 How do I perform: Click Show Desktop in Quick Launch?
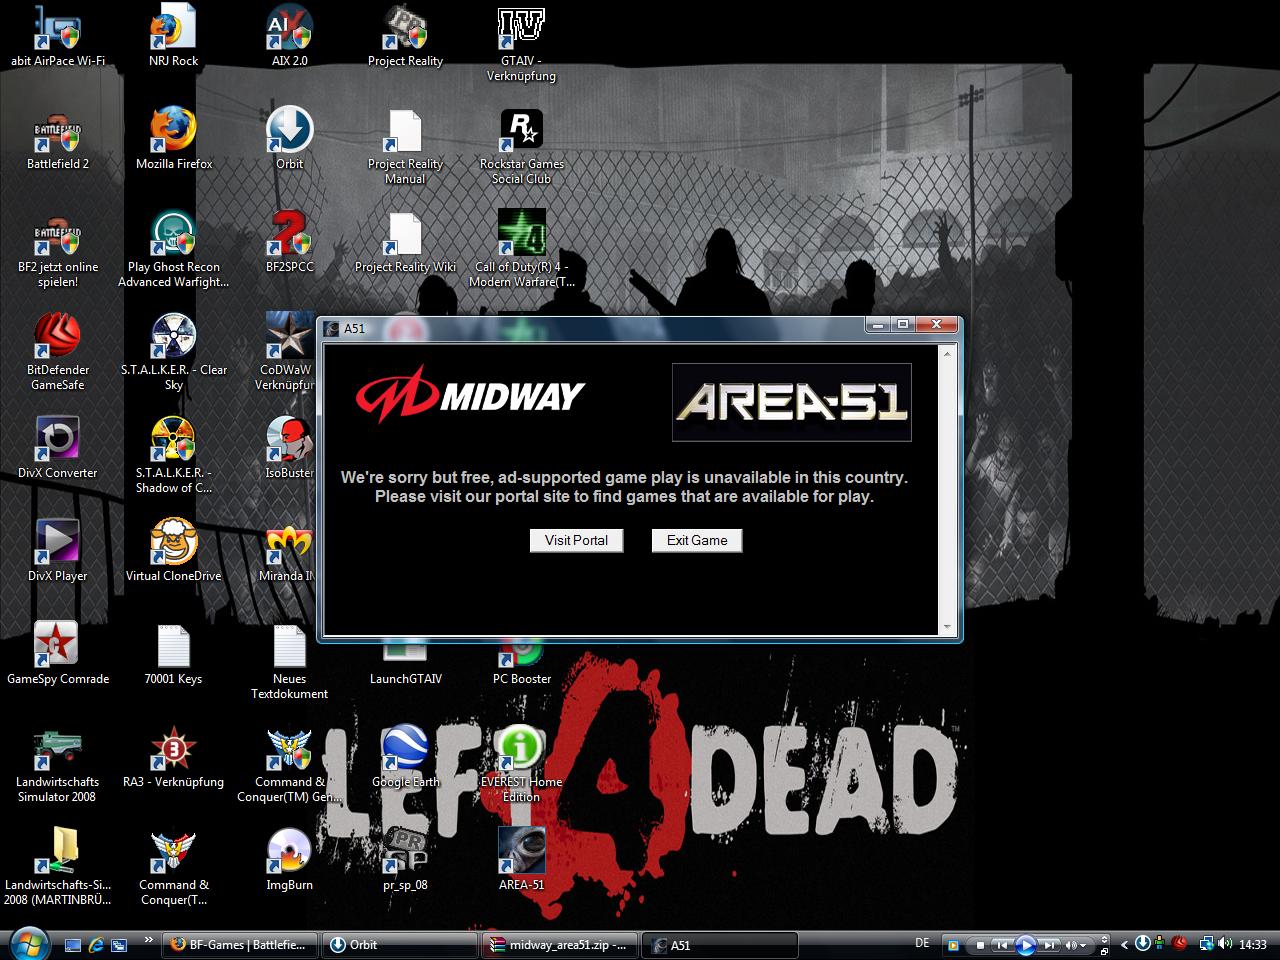click(73, 944)
